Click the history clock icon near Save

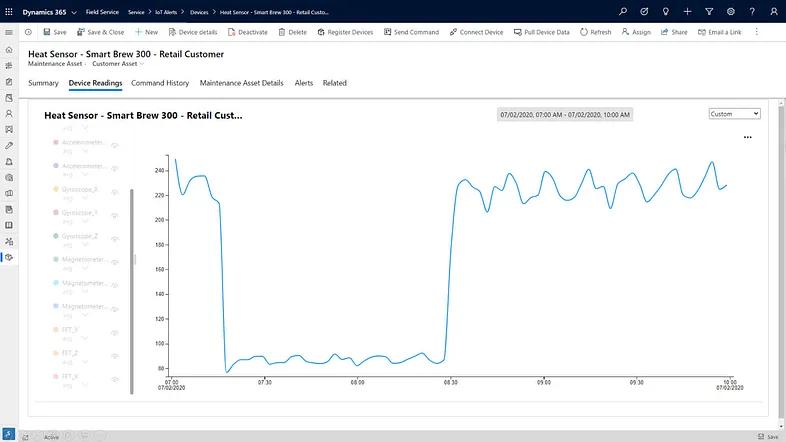tap(28, 32)
